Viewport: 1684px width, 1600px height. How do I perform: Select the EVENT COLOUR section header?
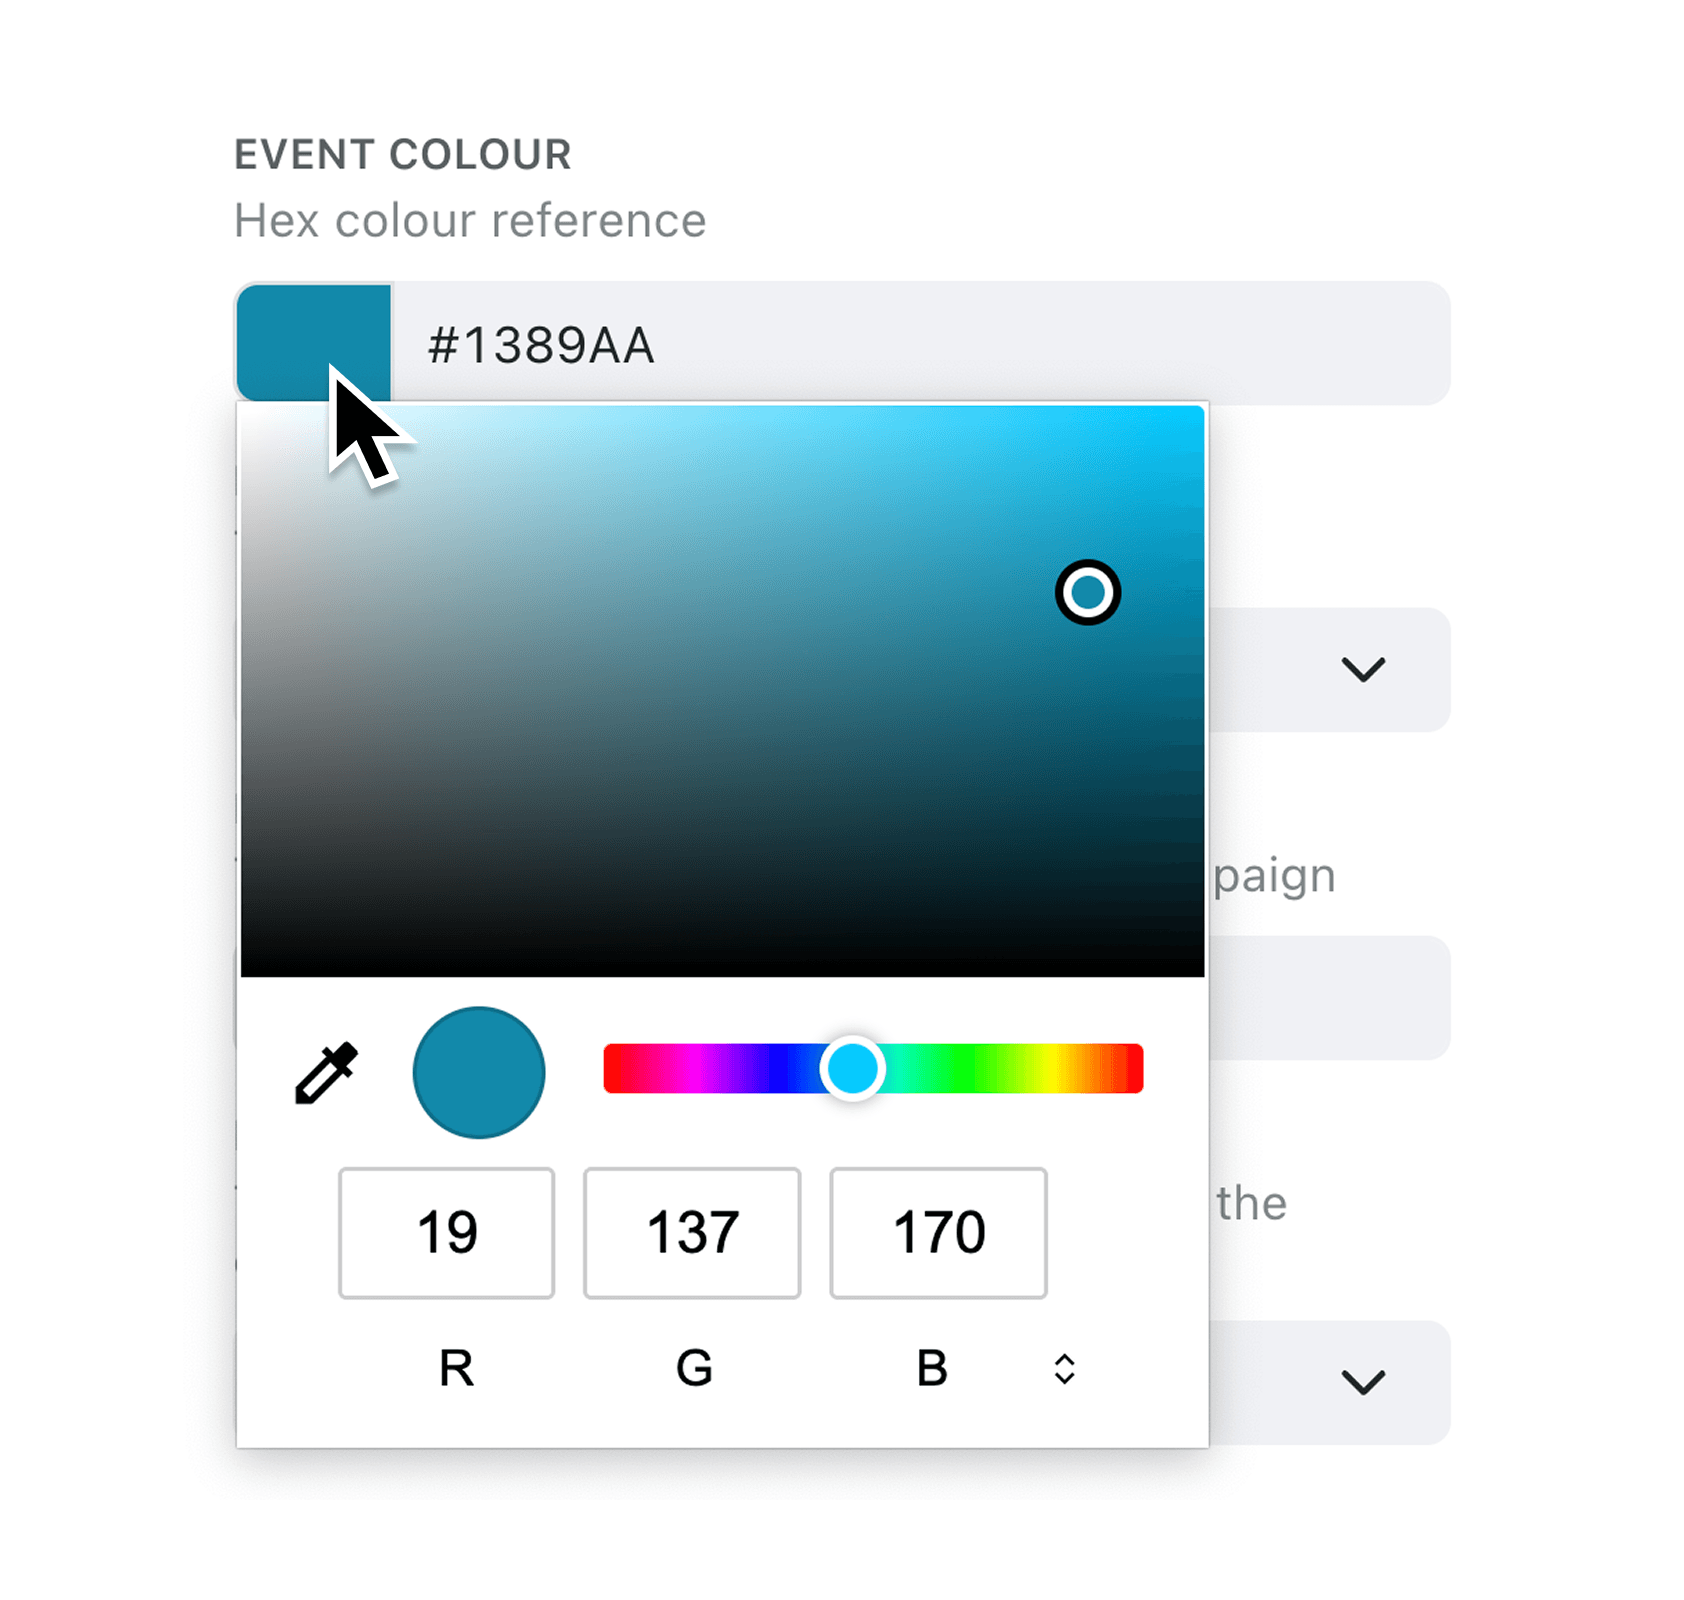[x=402, y=153]
